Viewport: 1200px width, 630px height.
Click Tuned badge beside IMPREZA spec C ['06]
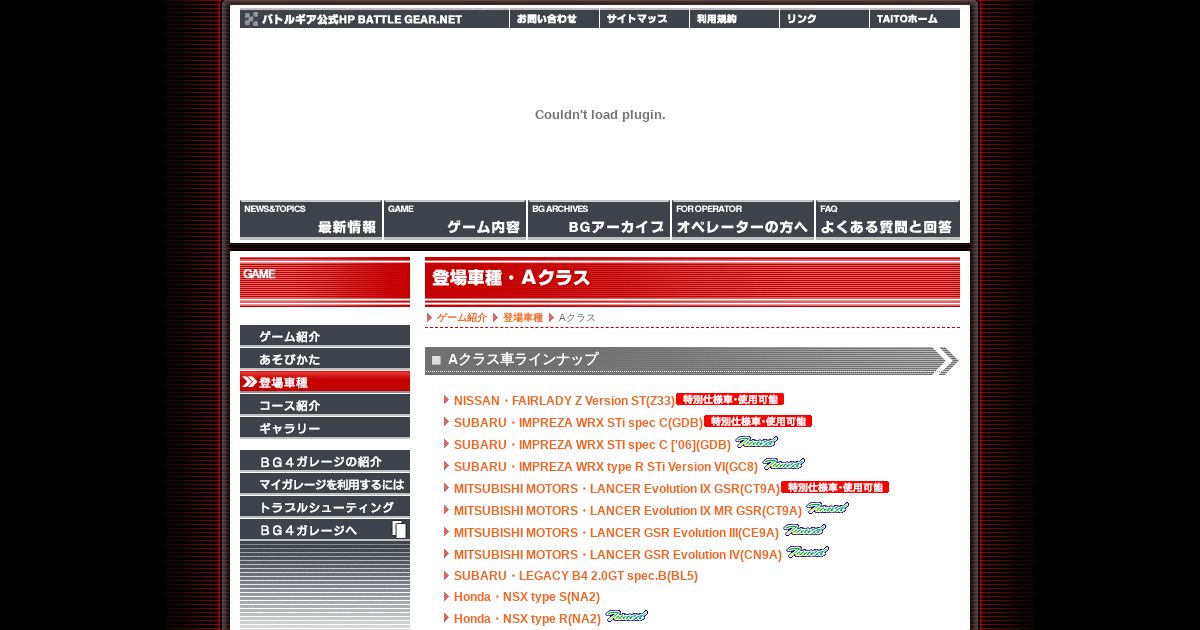[x=756, y=442]
